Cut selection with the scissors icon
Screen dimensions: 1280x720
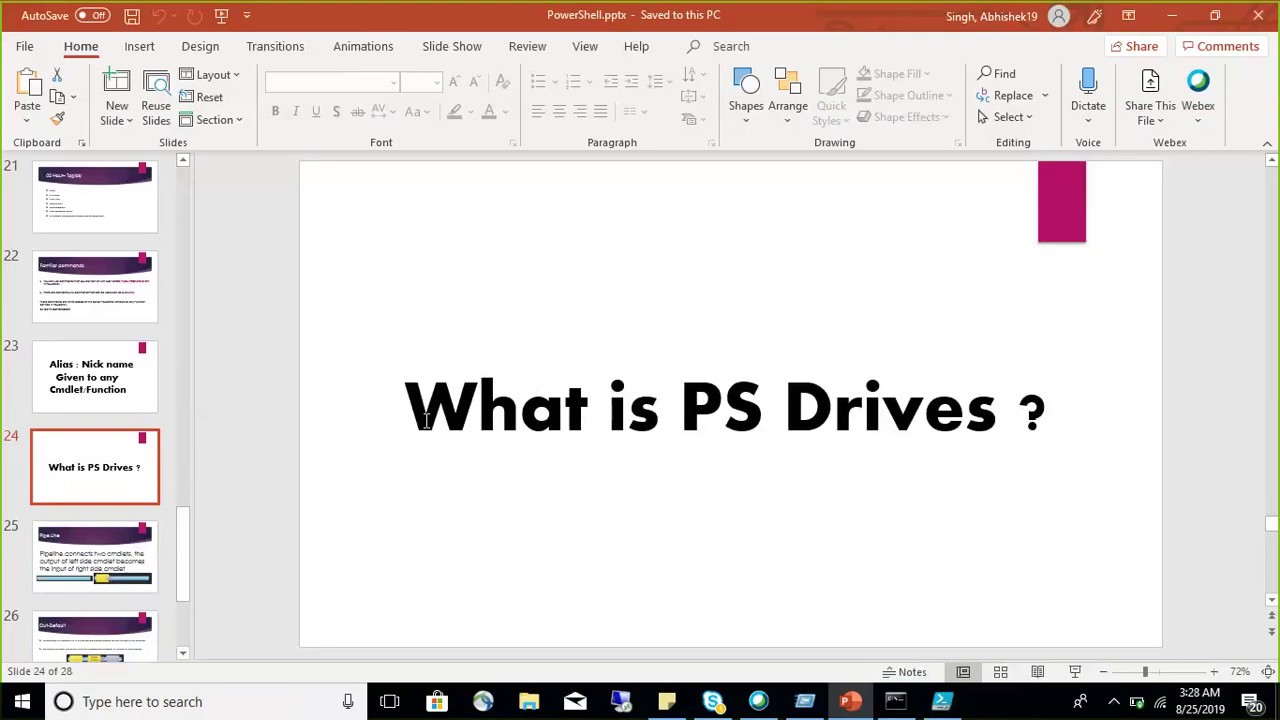pos(57,76)
